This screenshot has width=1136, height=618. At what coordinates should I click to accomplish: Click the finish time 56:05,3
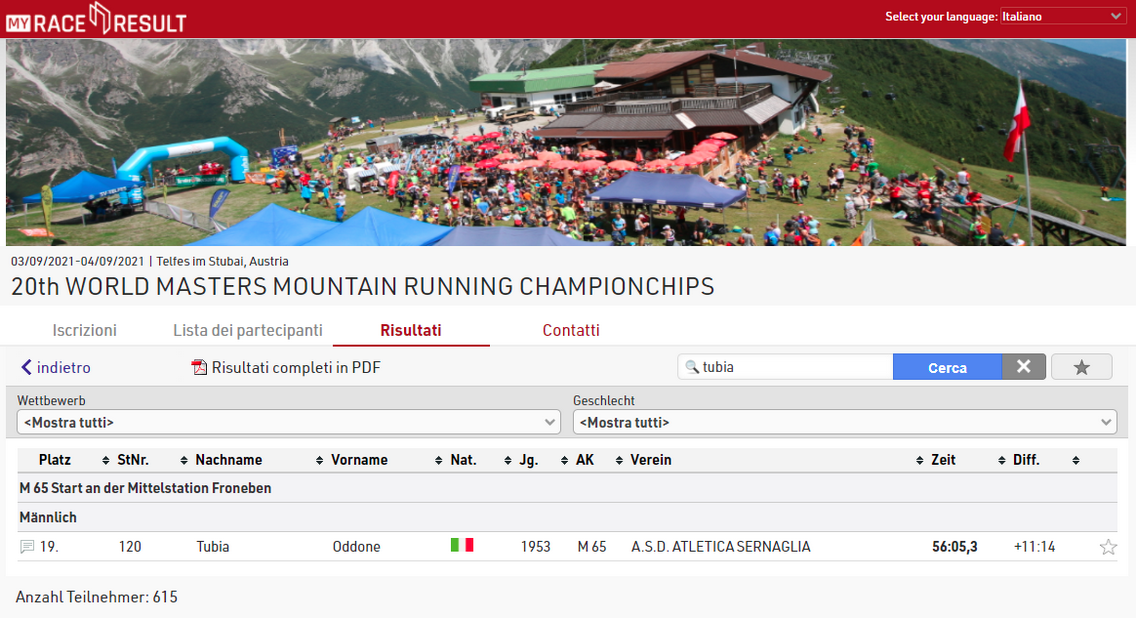[954, 547]
